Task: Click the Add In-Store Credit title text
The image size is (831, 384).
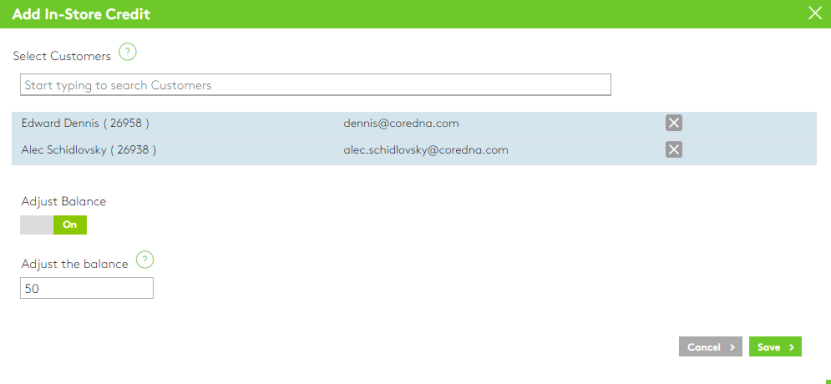Action: click(x=81, y=14)
